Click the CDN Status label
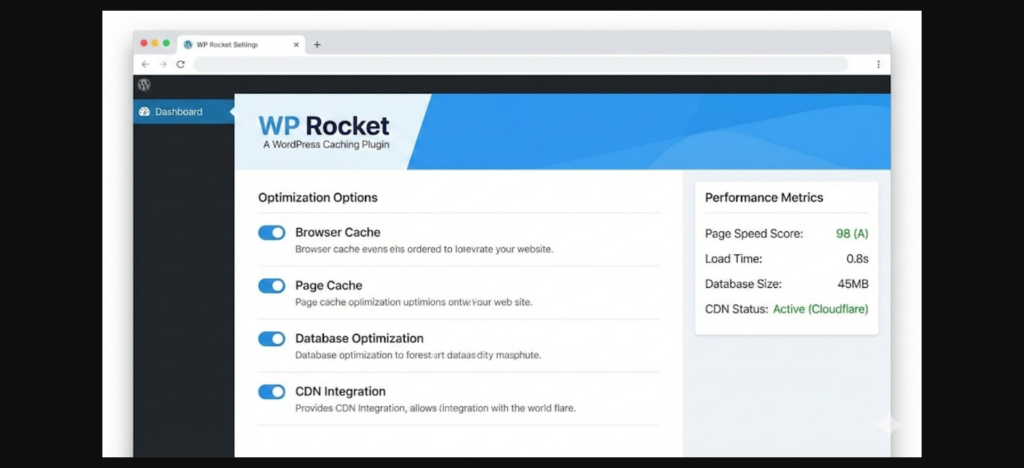 tap(737, 309)
